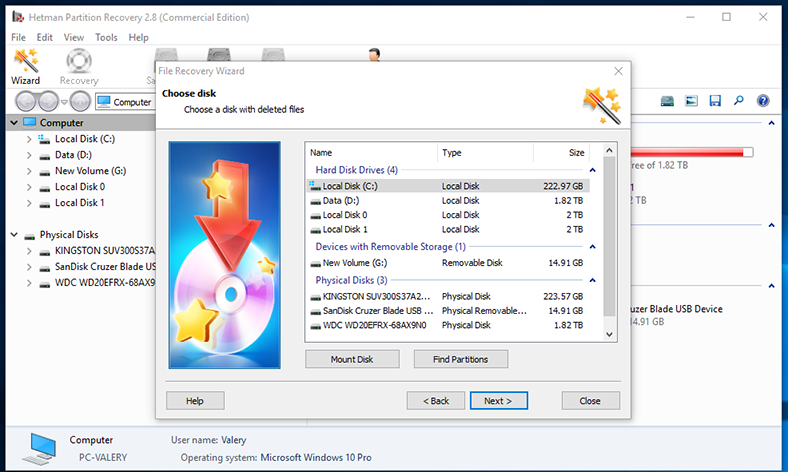Minimize the Hetman Partition Recovery window
Viewport: 788px width, 472px height.
coord(691,17)
